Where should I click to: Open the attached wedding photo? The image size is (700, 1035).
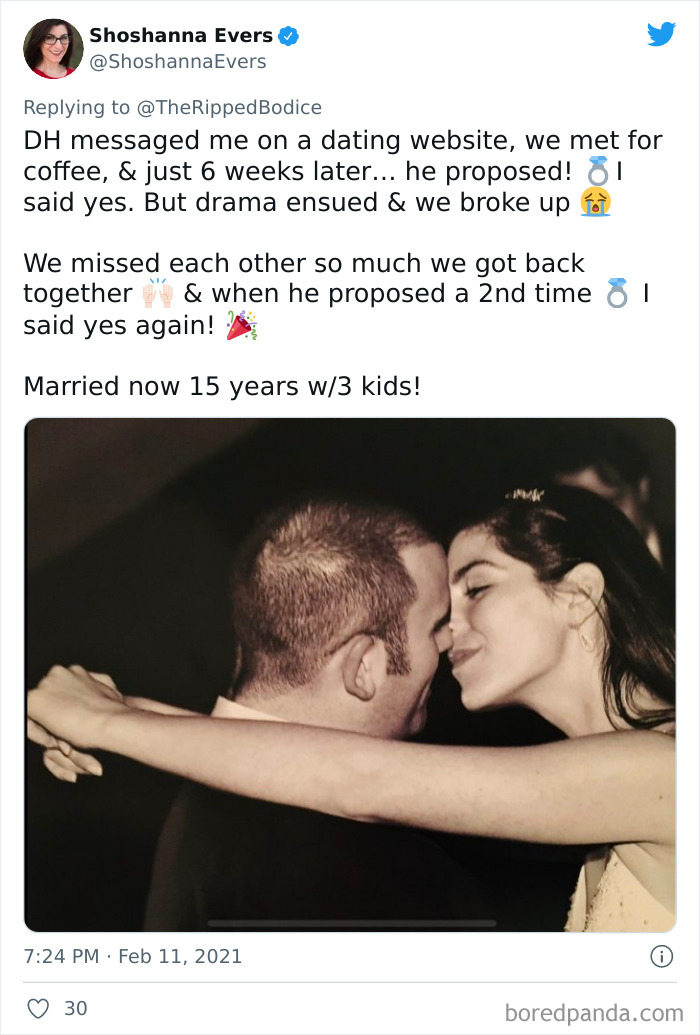[350, 670]
